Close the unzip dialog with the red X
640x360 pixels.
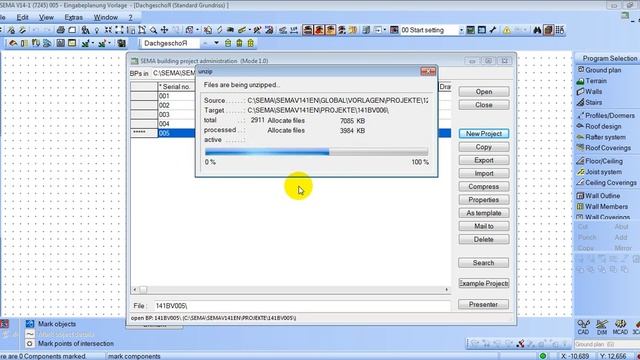tap(428, 71)
